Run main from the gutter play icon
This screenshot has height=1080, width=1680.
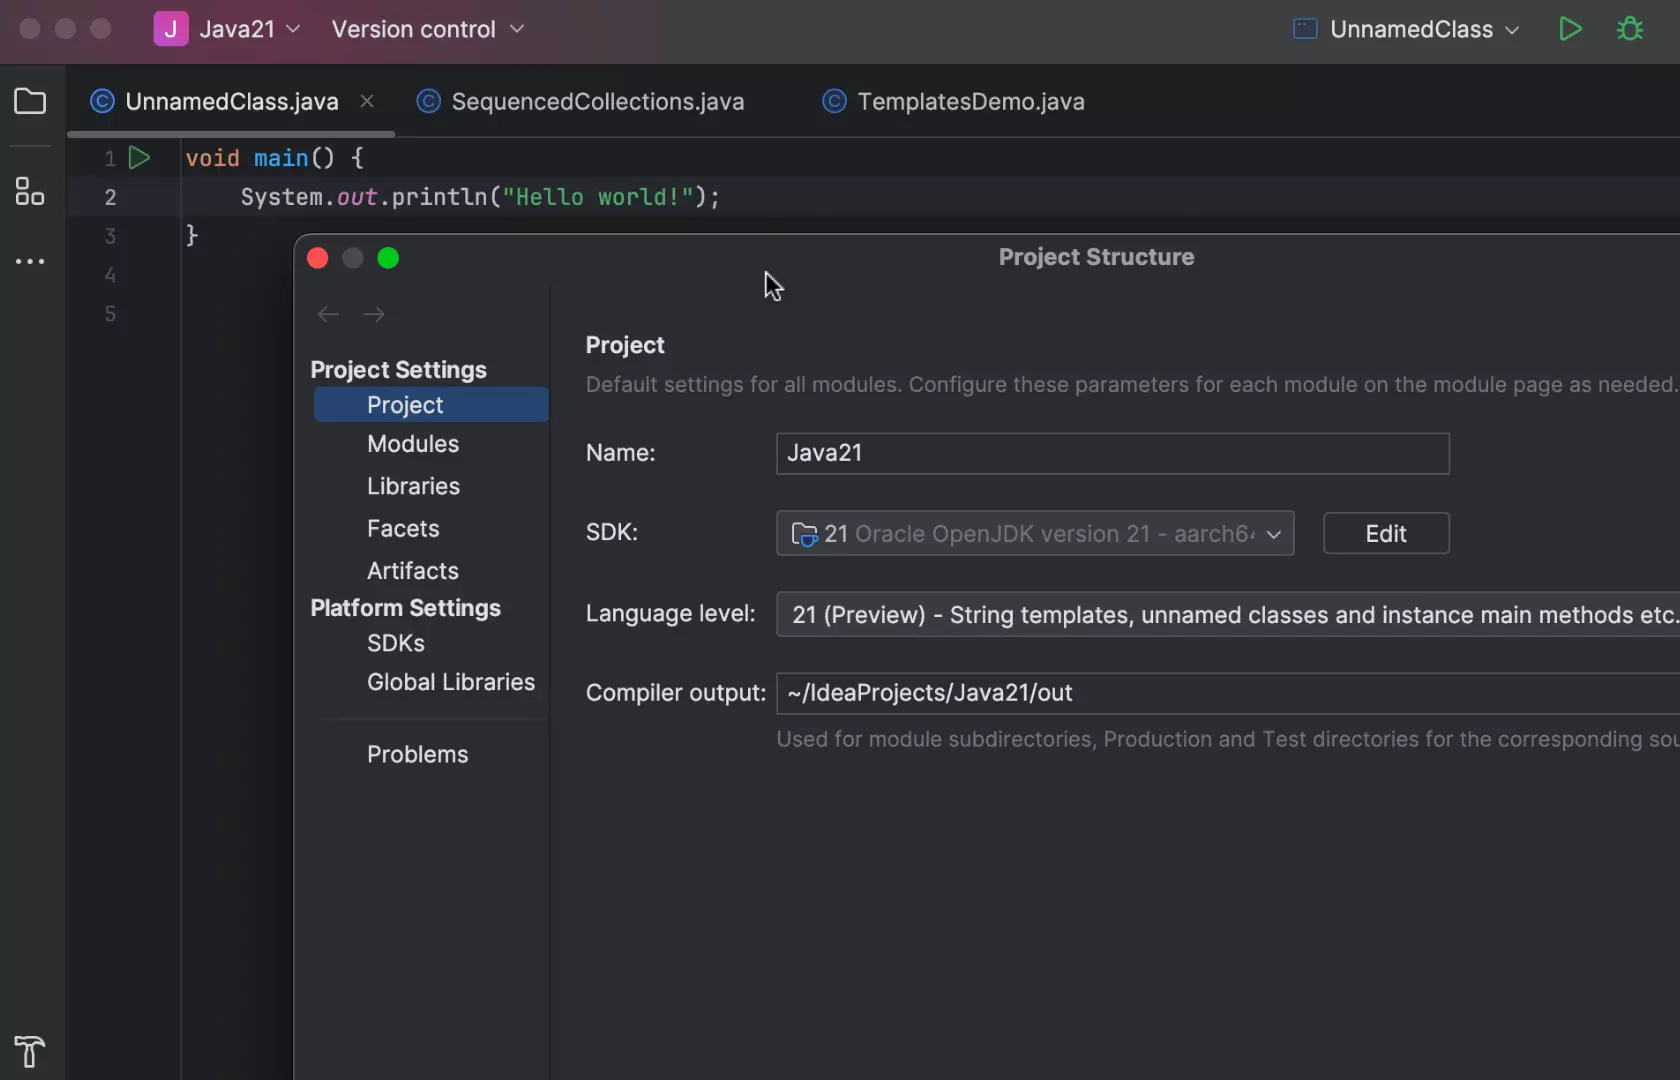[139, 157]
